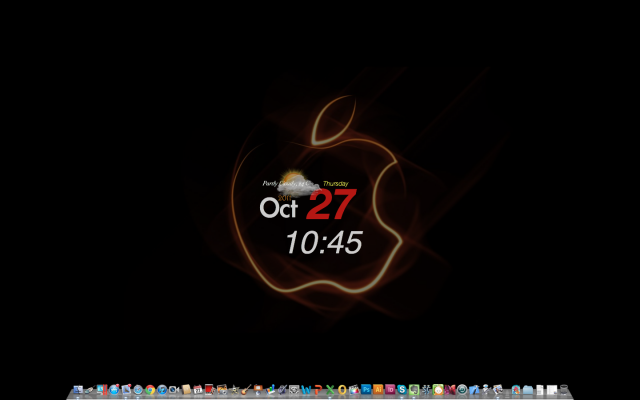
Task: Launch iTunes music note icon
Action: pos(162,390)
